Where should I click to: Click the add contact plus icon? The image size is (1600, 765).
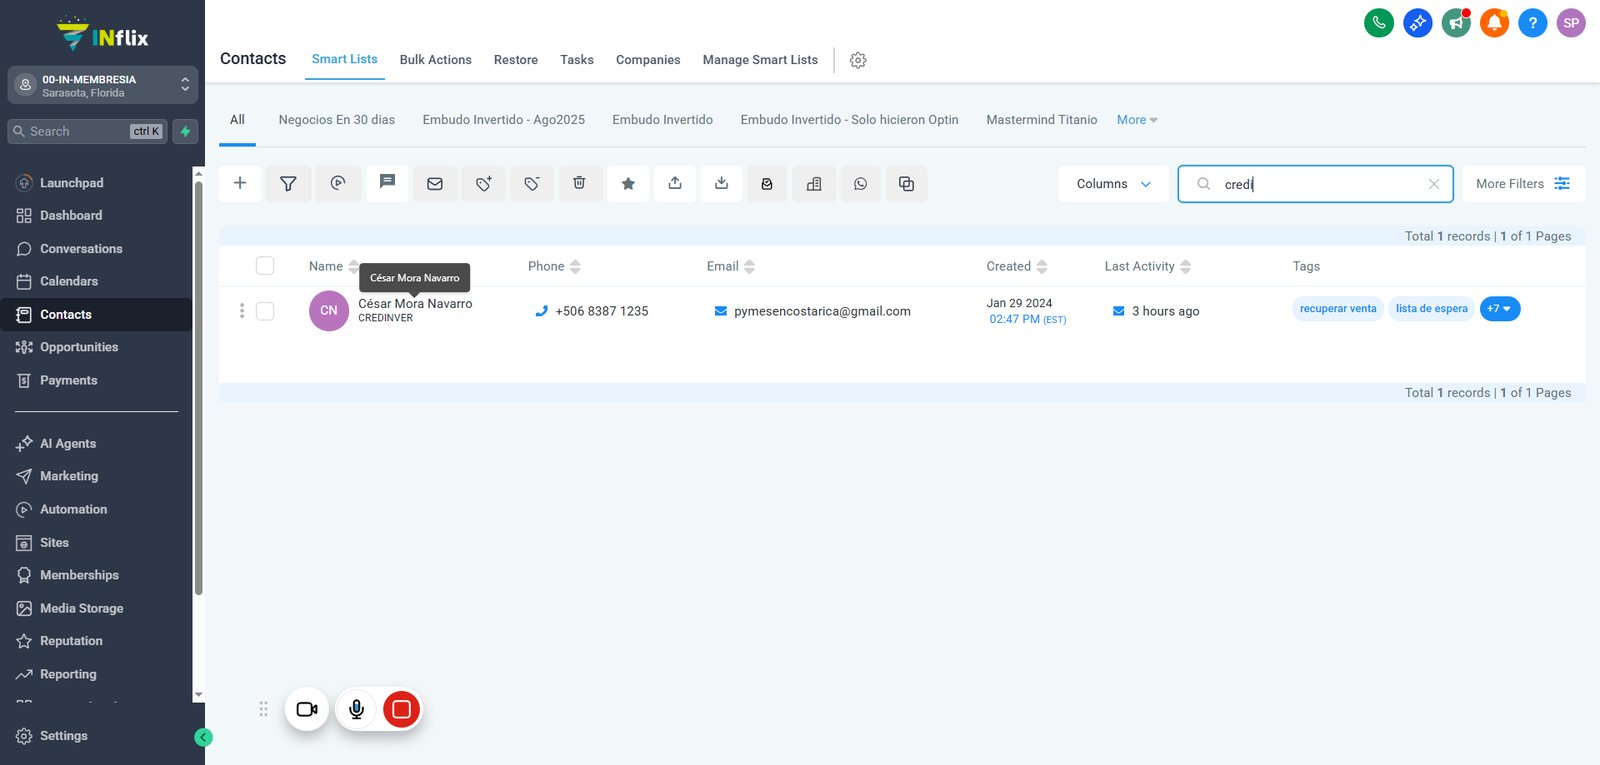[x=240, y=184]
